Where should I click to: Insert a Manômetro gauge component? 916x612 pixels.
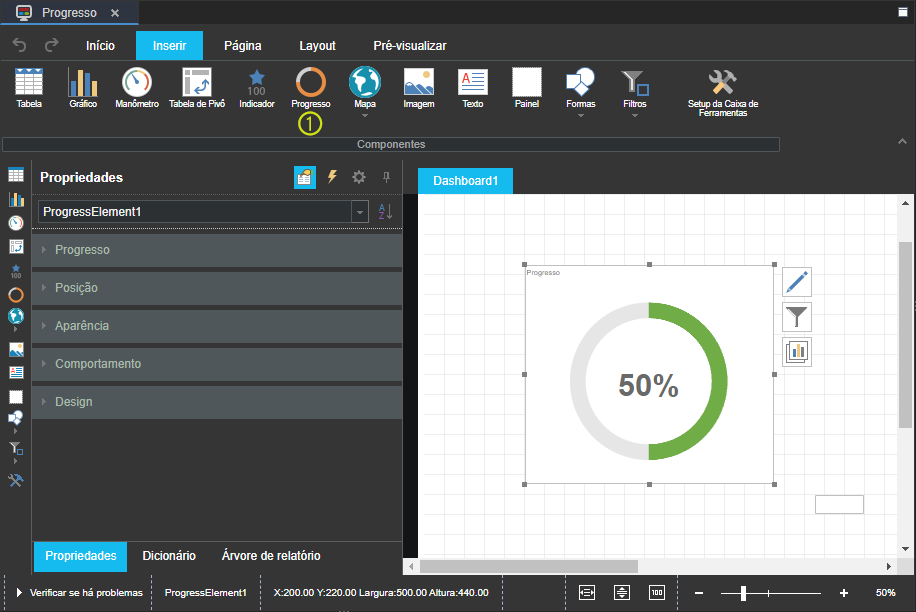point(137,88)
